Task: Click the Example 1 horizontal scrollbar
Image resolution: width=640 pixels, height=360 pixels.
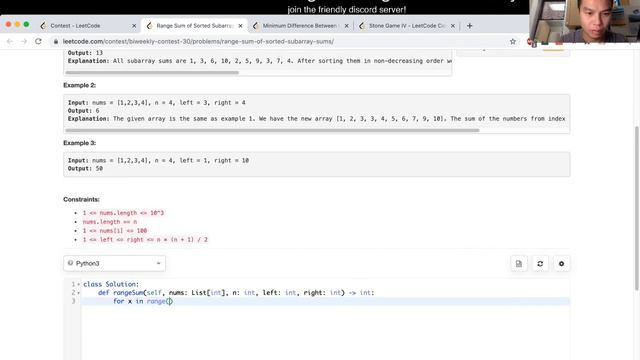Action: [152, 73]
